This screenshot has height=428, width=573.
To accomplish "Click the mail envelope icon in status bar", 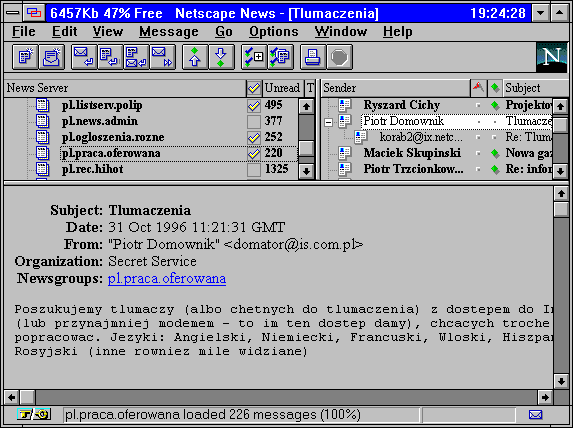I will (x=535, y=414).
